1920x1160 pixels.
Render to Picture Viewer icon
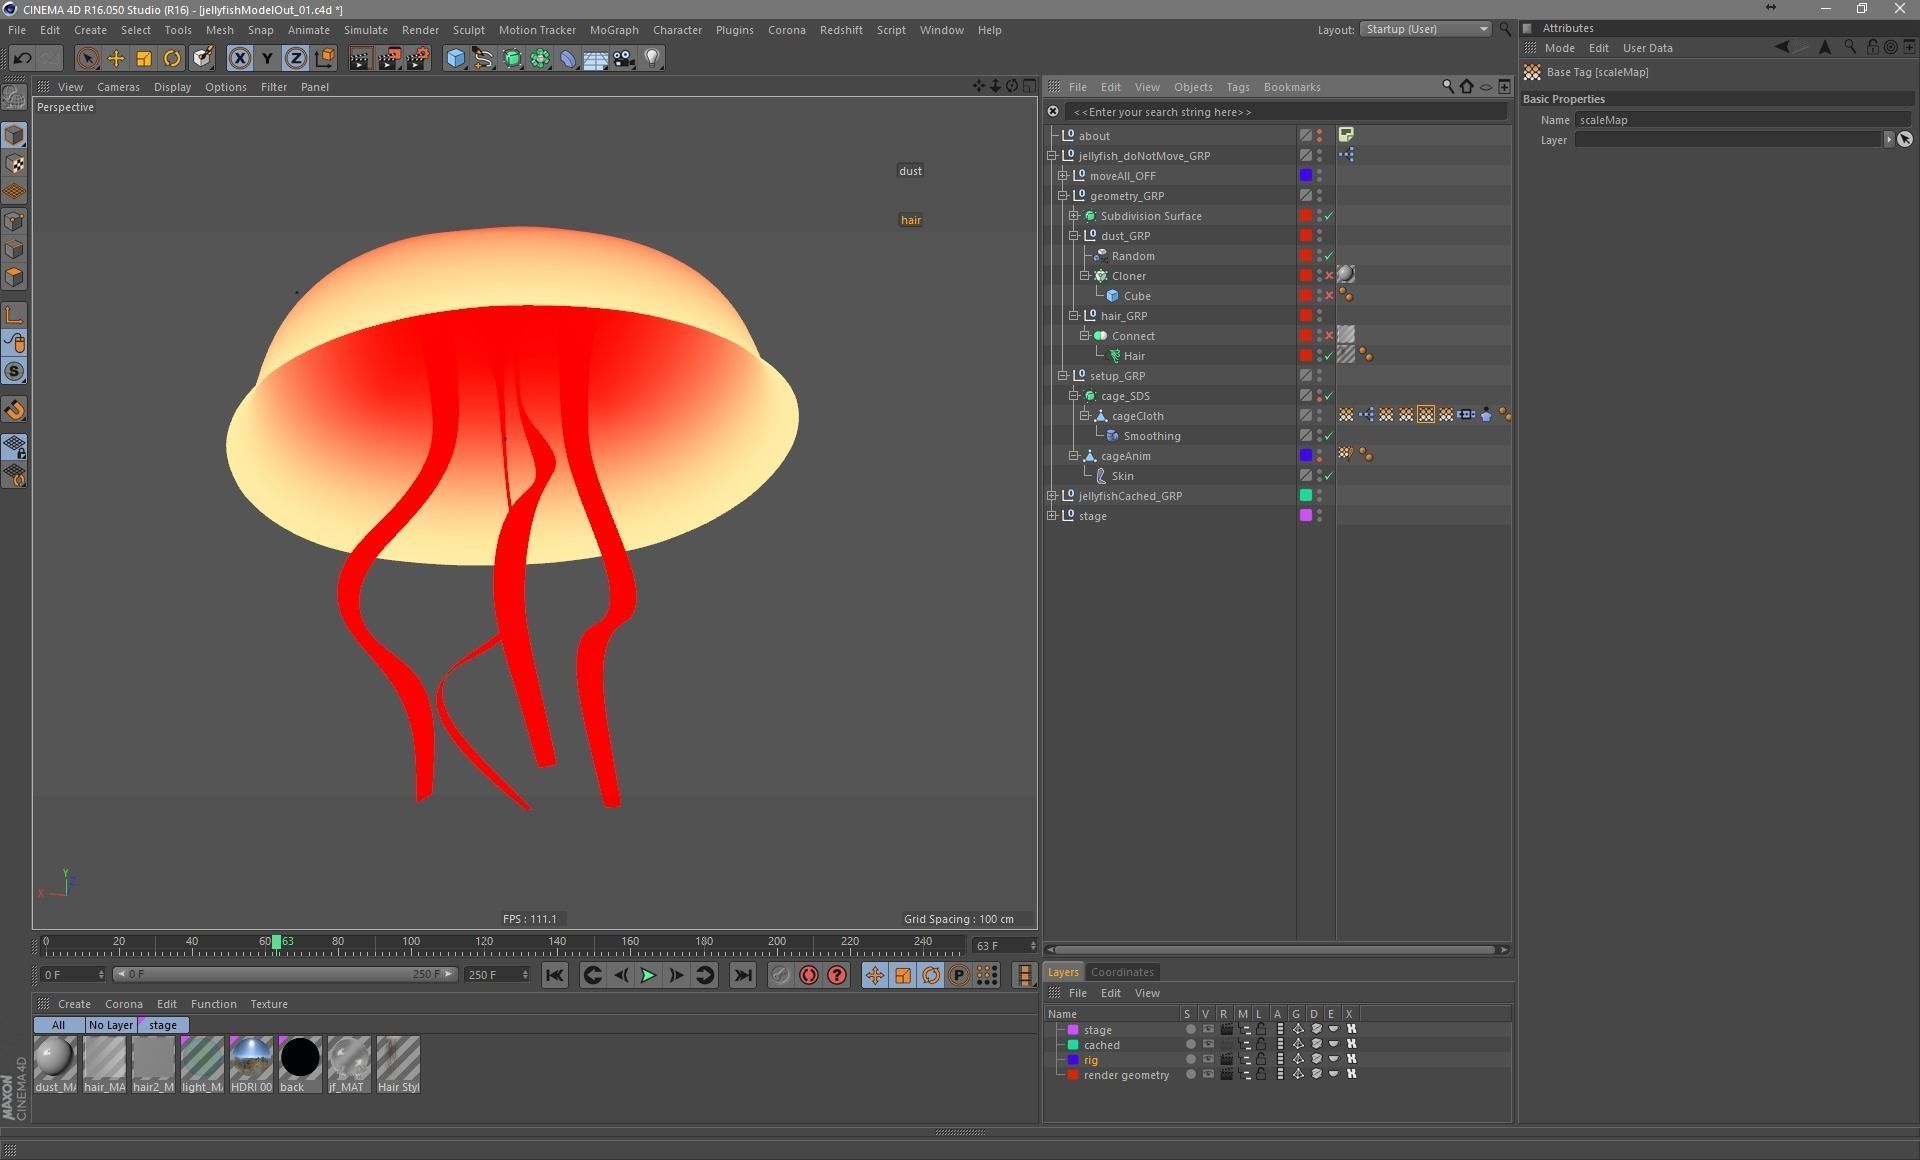[x=389, y=58]
